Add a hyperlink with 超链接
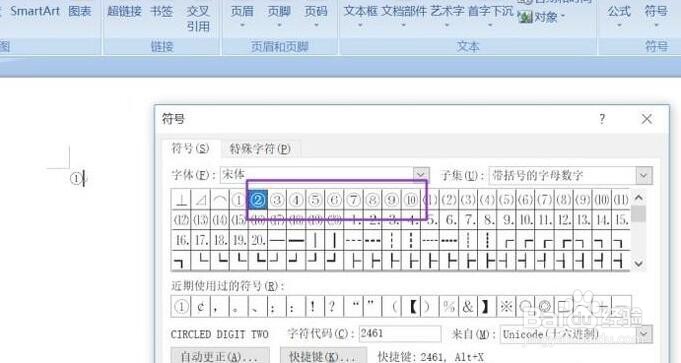The width and height of the screenshot is (681, 363). click(125, 11)
